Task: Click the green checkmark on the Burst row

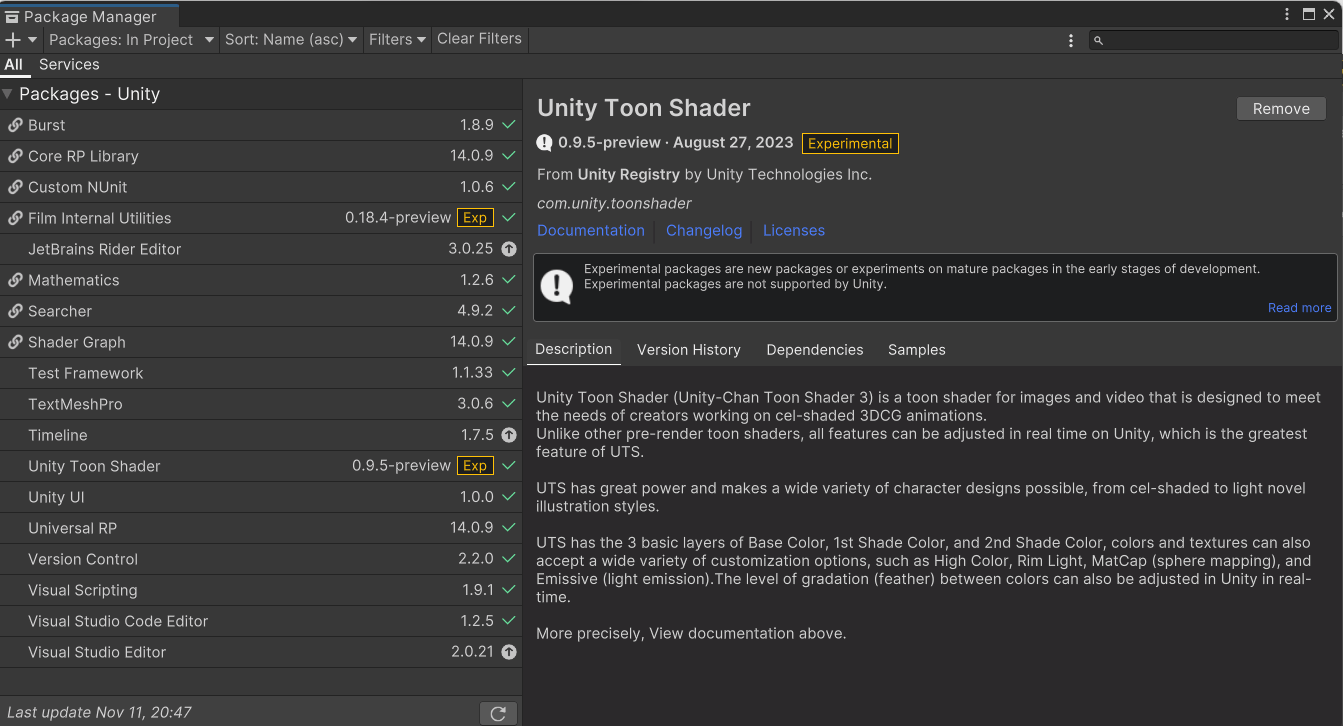Action: coord(509,125)
